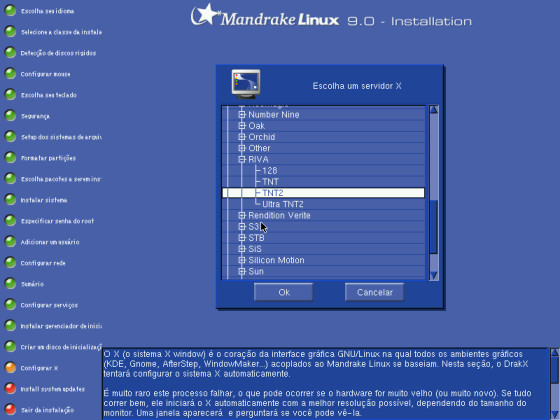Viewport: 560px width, 420px height.
Task: Click the status ball for Escolha pacotes a serem instalados
Action: (x=10, y=179)
